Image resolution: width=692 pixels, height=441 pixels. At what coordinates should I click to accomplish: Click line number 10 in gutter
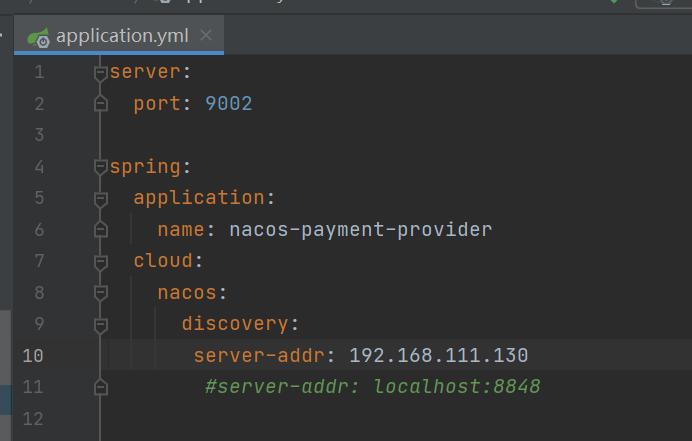pos(33,356)
